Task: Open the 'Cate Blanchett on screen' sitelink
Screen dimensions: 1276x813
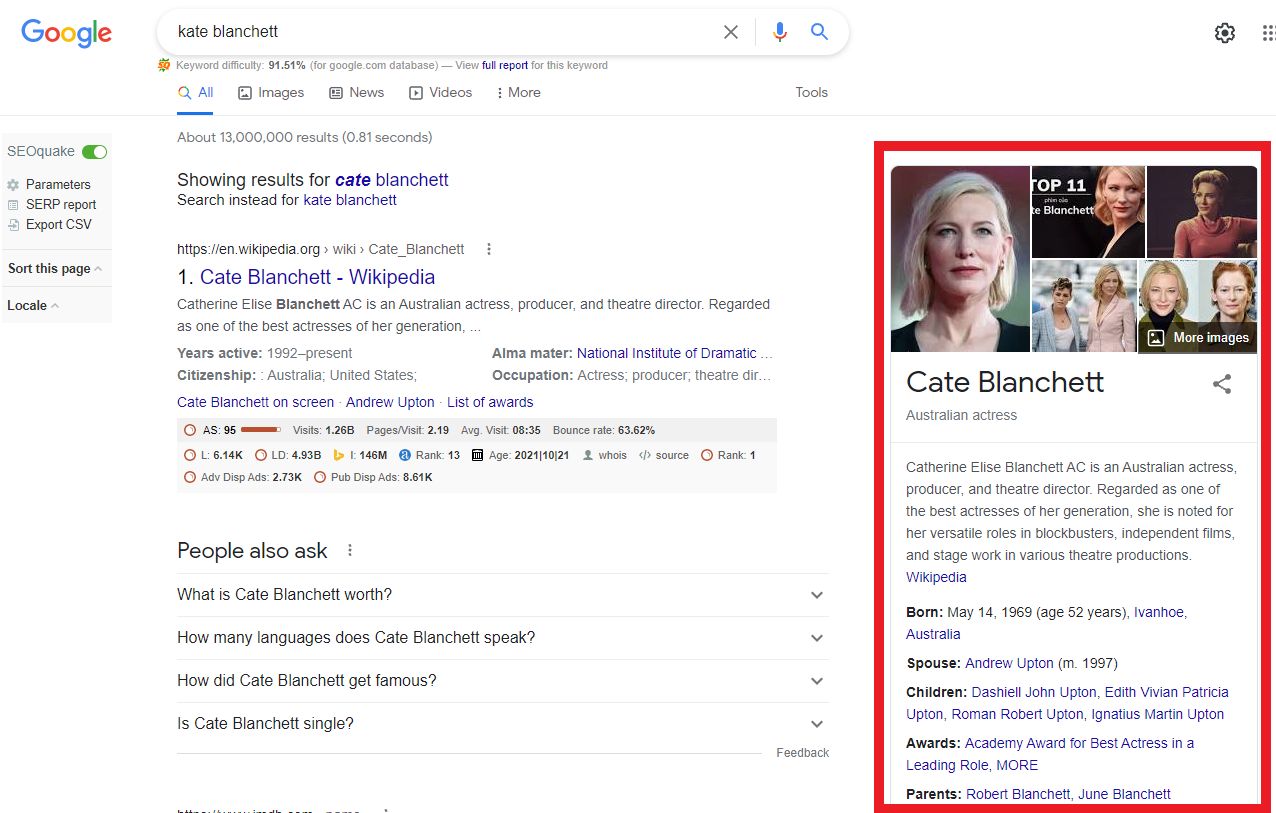Action: tap(255, 402)
